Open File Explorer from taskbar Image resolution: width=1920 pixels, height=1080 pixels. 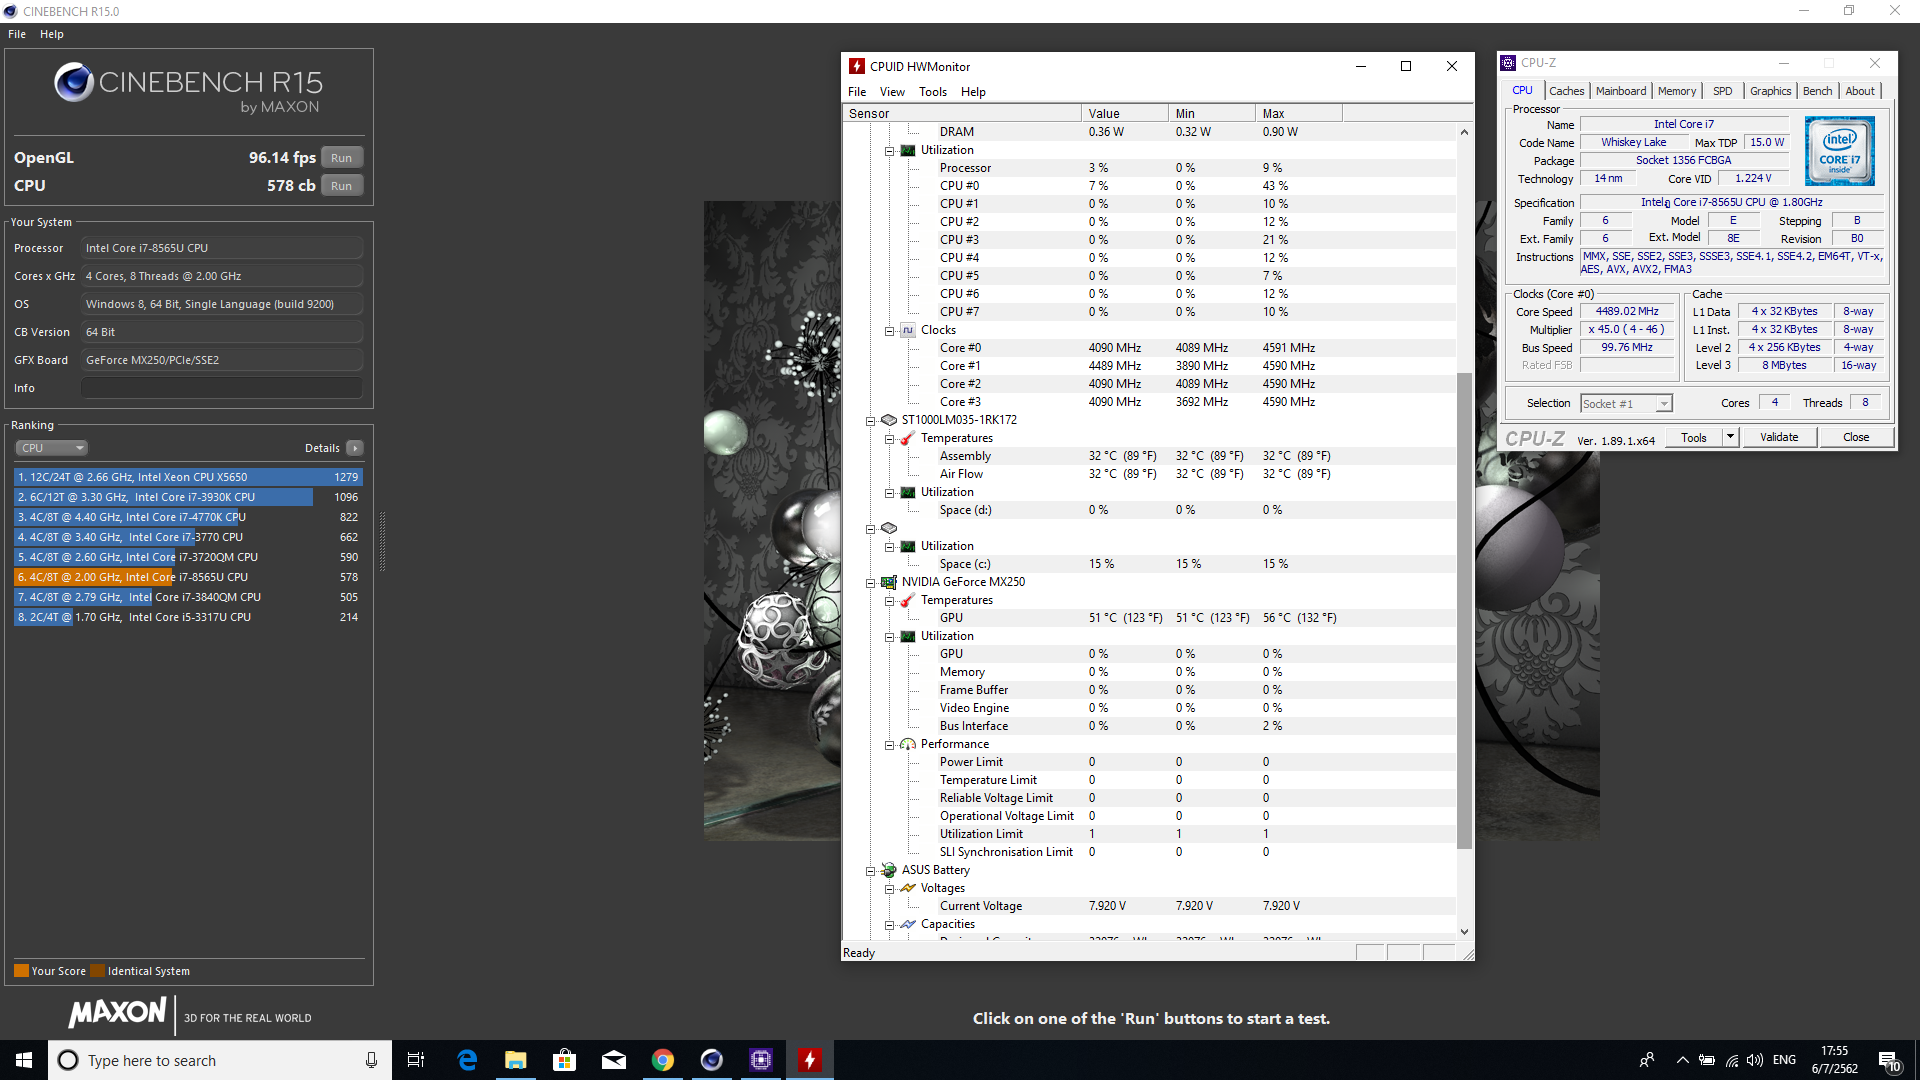[515, 1060]
